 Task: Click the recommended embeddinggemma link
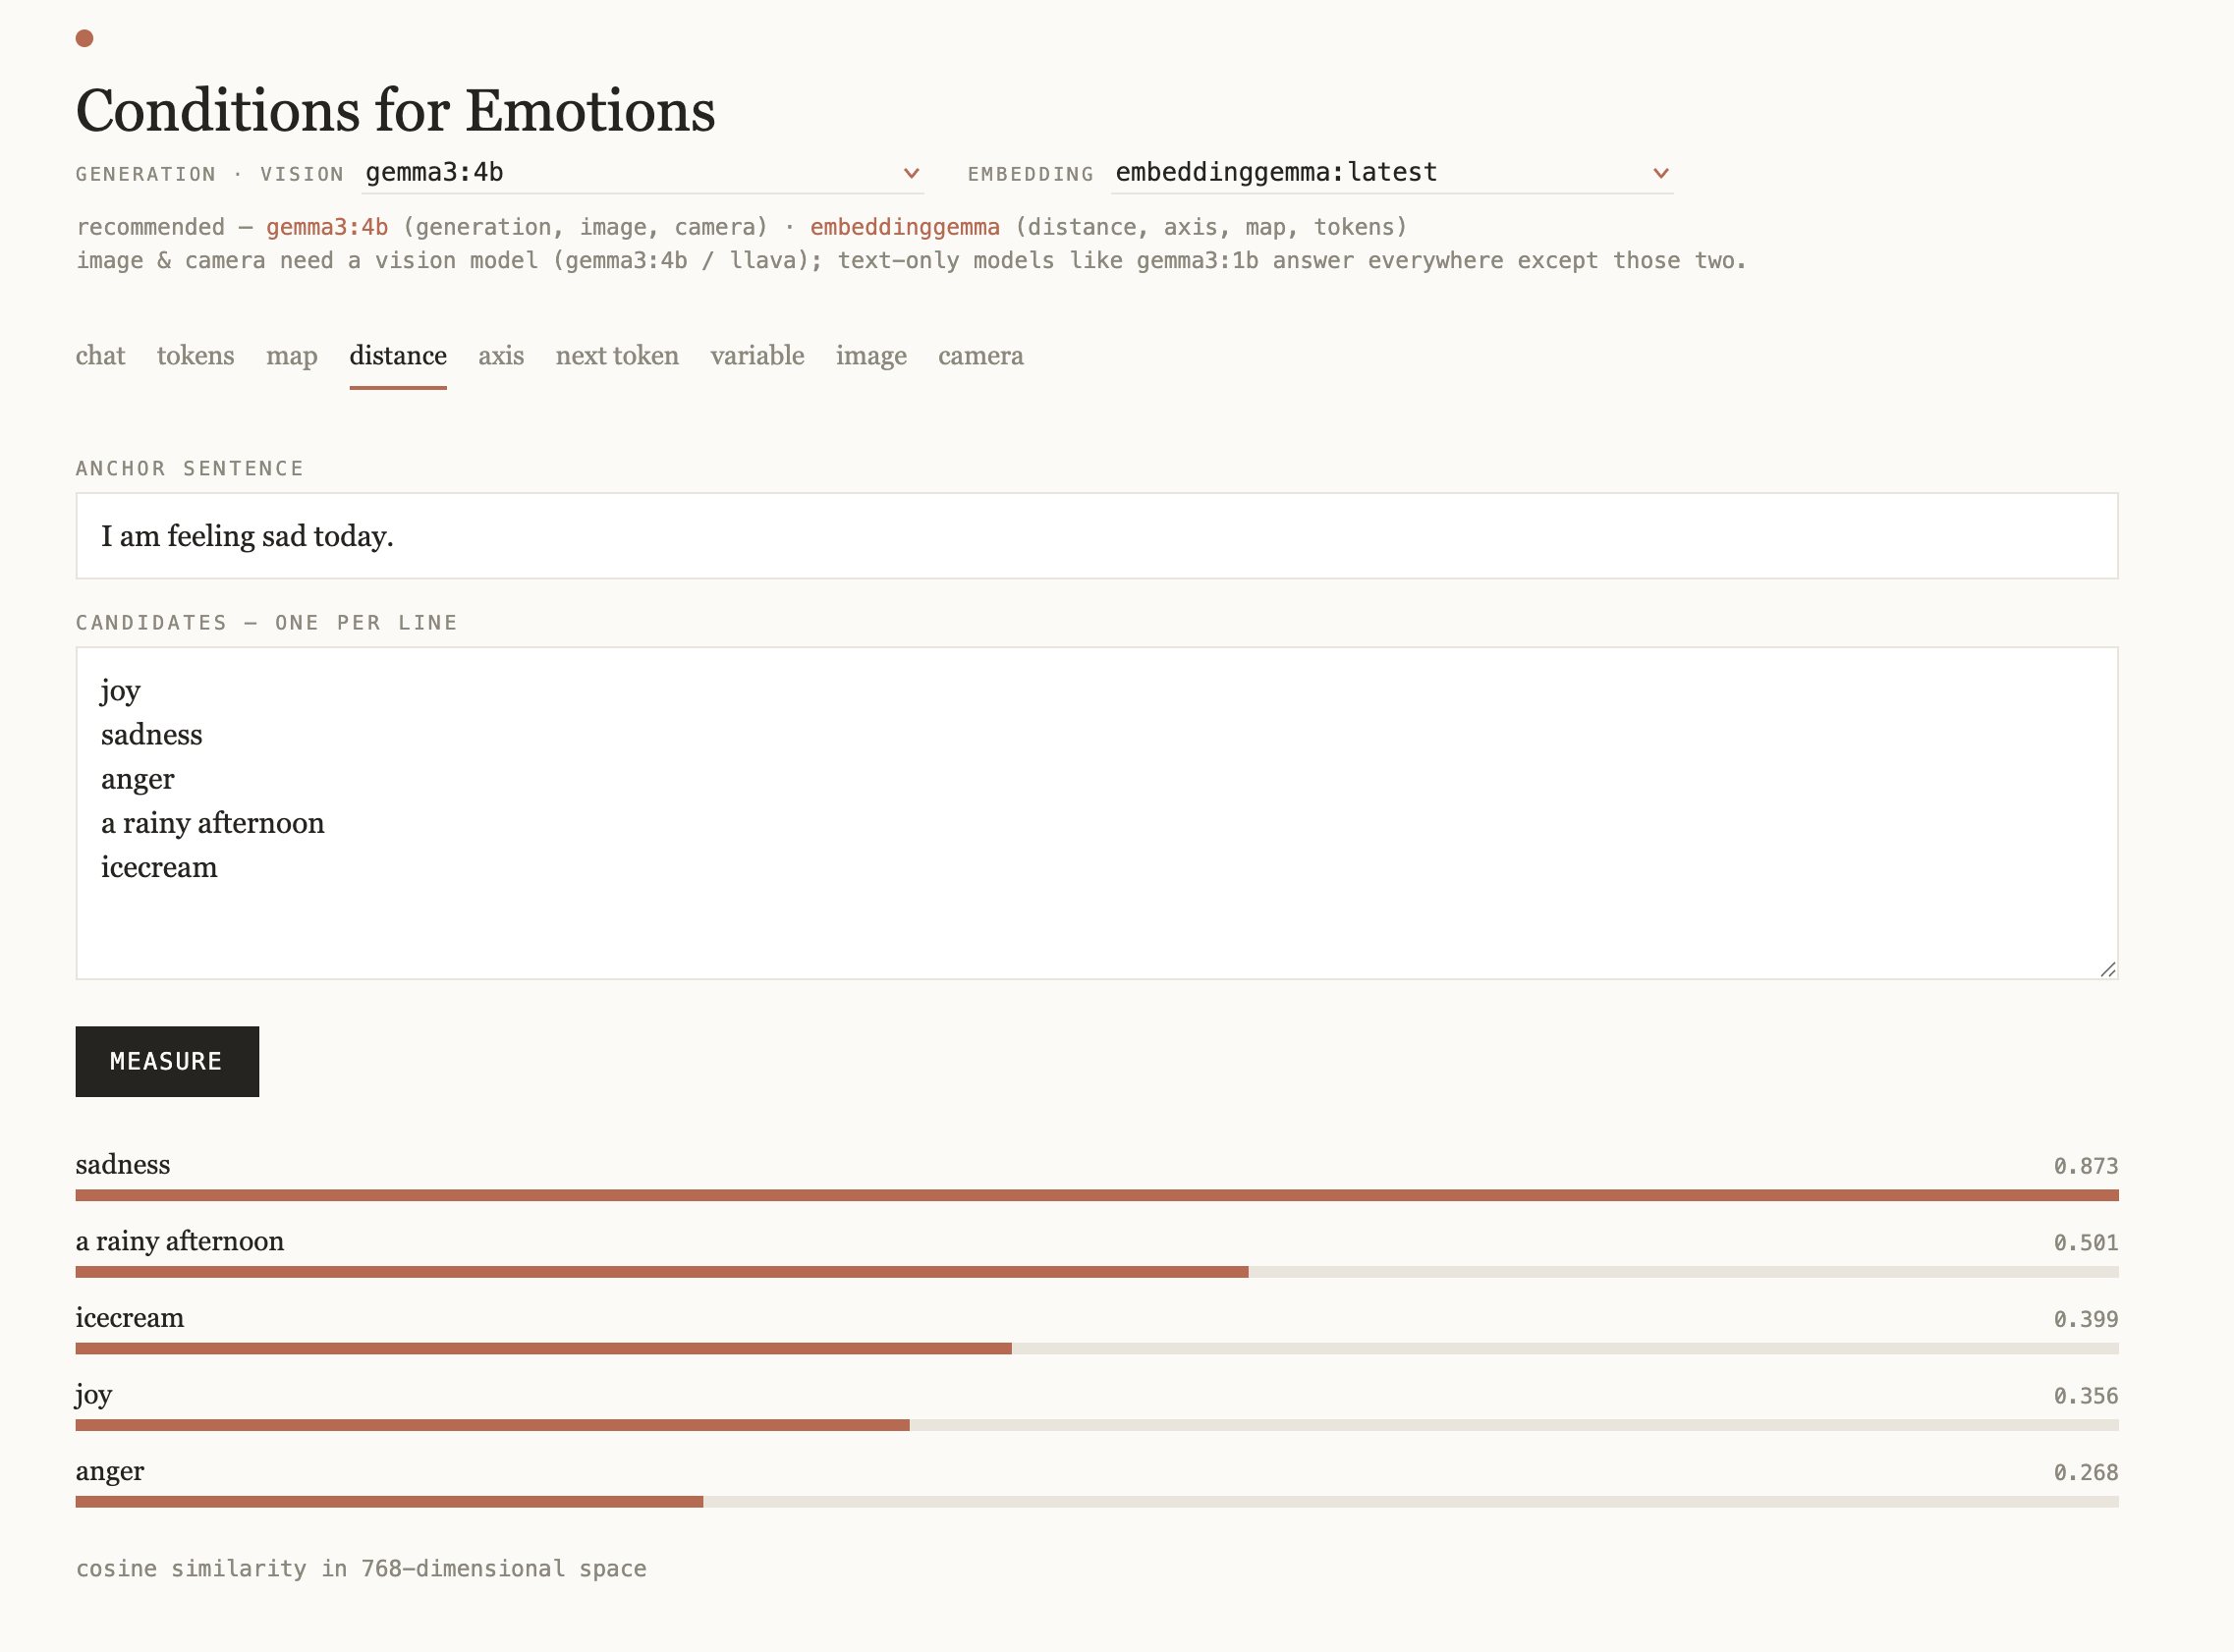905,227
